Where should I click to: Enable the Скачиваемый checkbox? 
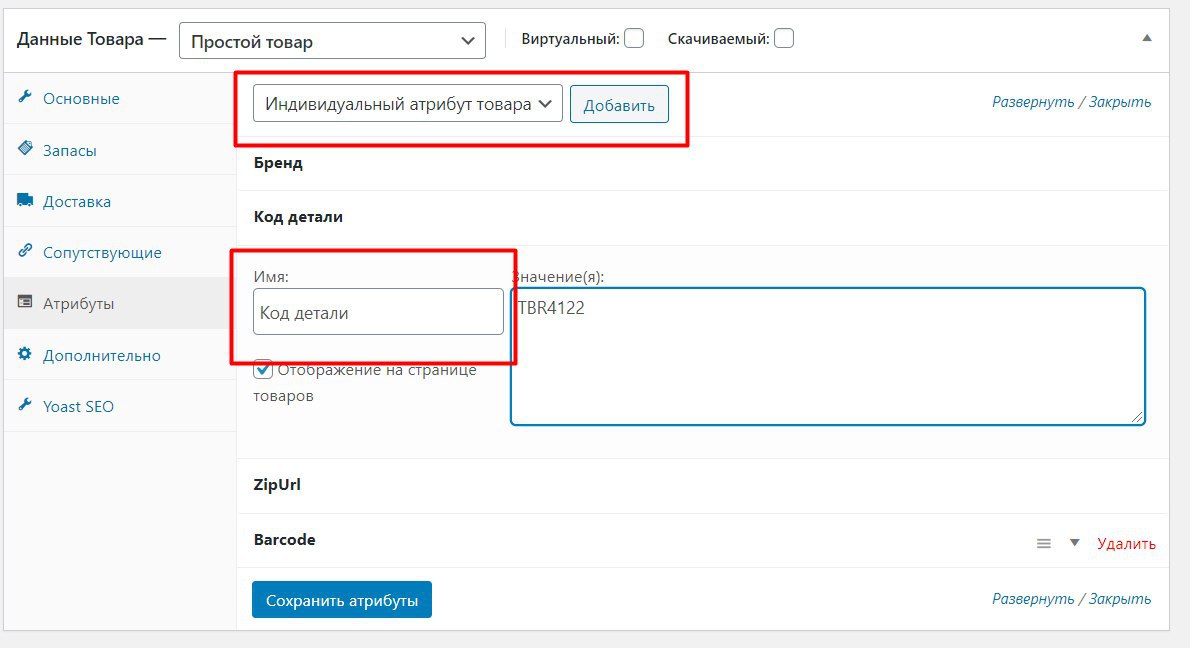784,39
